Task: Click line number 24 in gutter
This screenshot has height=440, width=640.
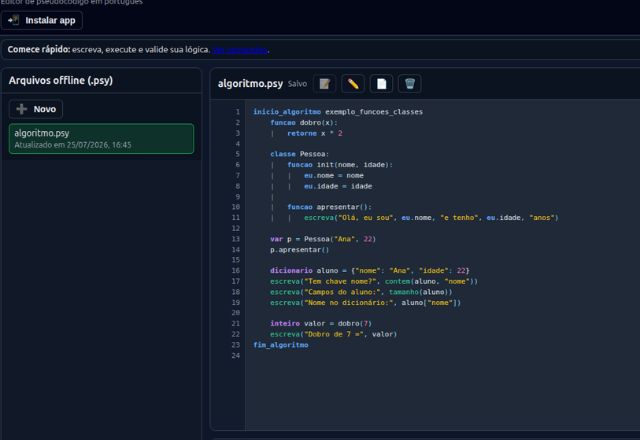Action: click(x=236, y=356)
